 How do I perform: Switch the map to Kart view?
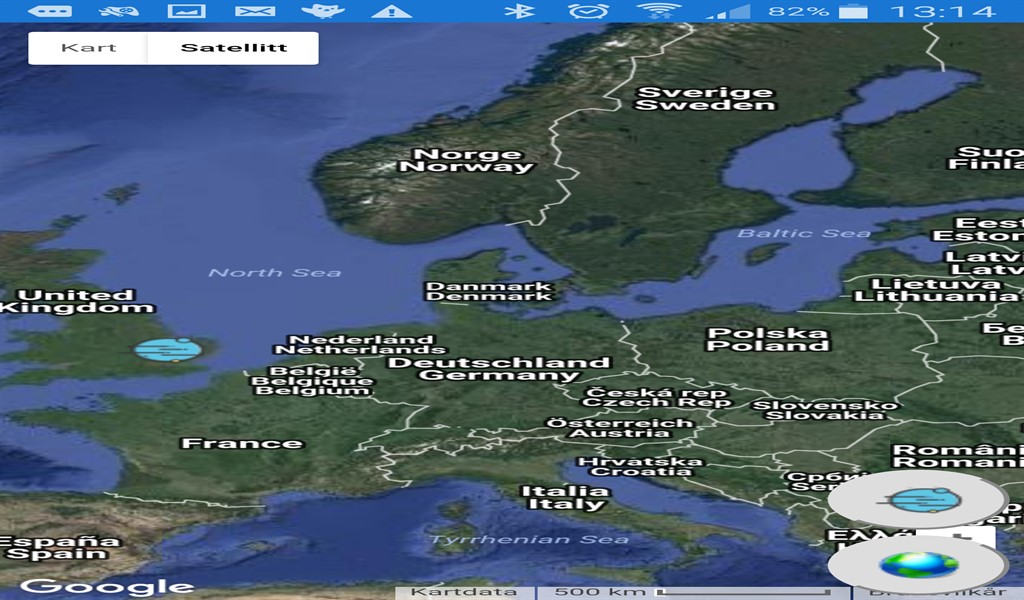[x=88, y=46]
